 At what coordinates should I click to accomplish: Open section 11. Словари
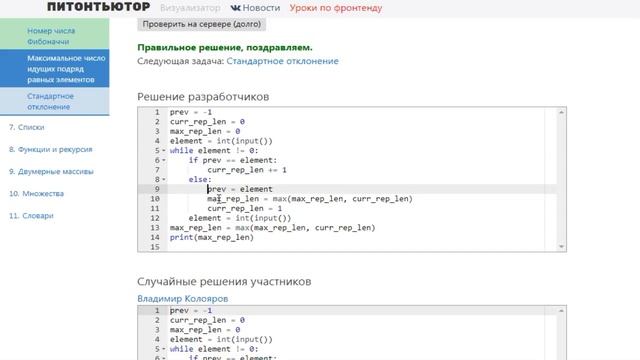pyautogui.click(x=31, y=216)
